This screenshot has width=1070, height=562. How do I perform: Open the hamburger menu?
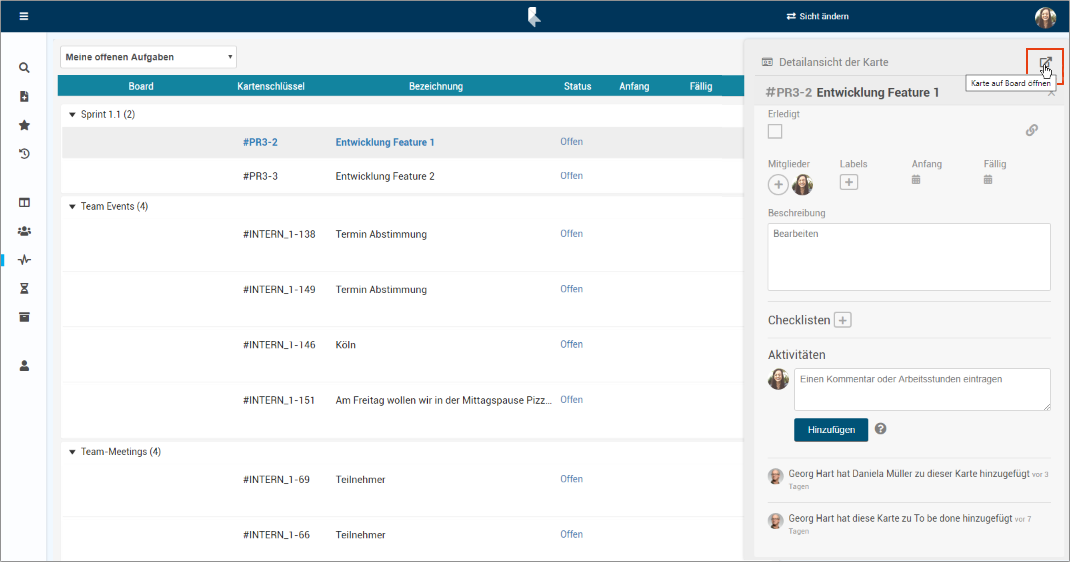pyautogui.click(x=24, y=16)
